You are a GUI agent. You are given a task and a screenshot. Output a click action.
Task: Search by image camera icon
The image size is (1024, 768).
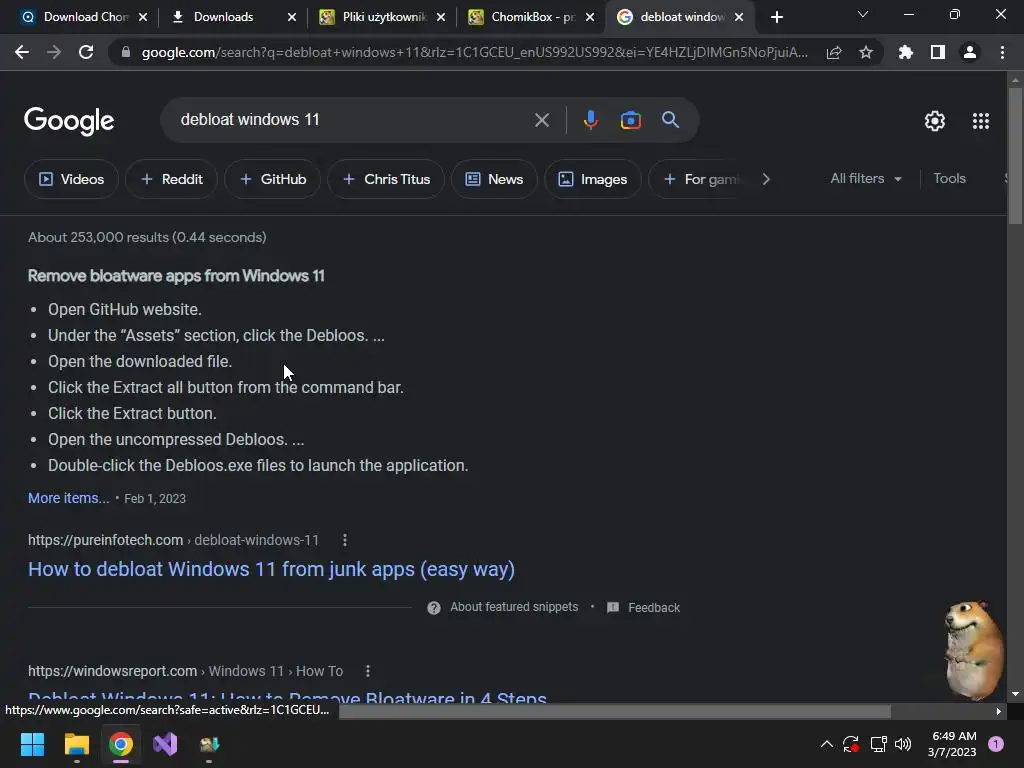630,120
